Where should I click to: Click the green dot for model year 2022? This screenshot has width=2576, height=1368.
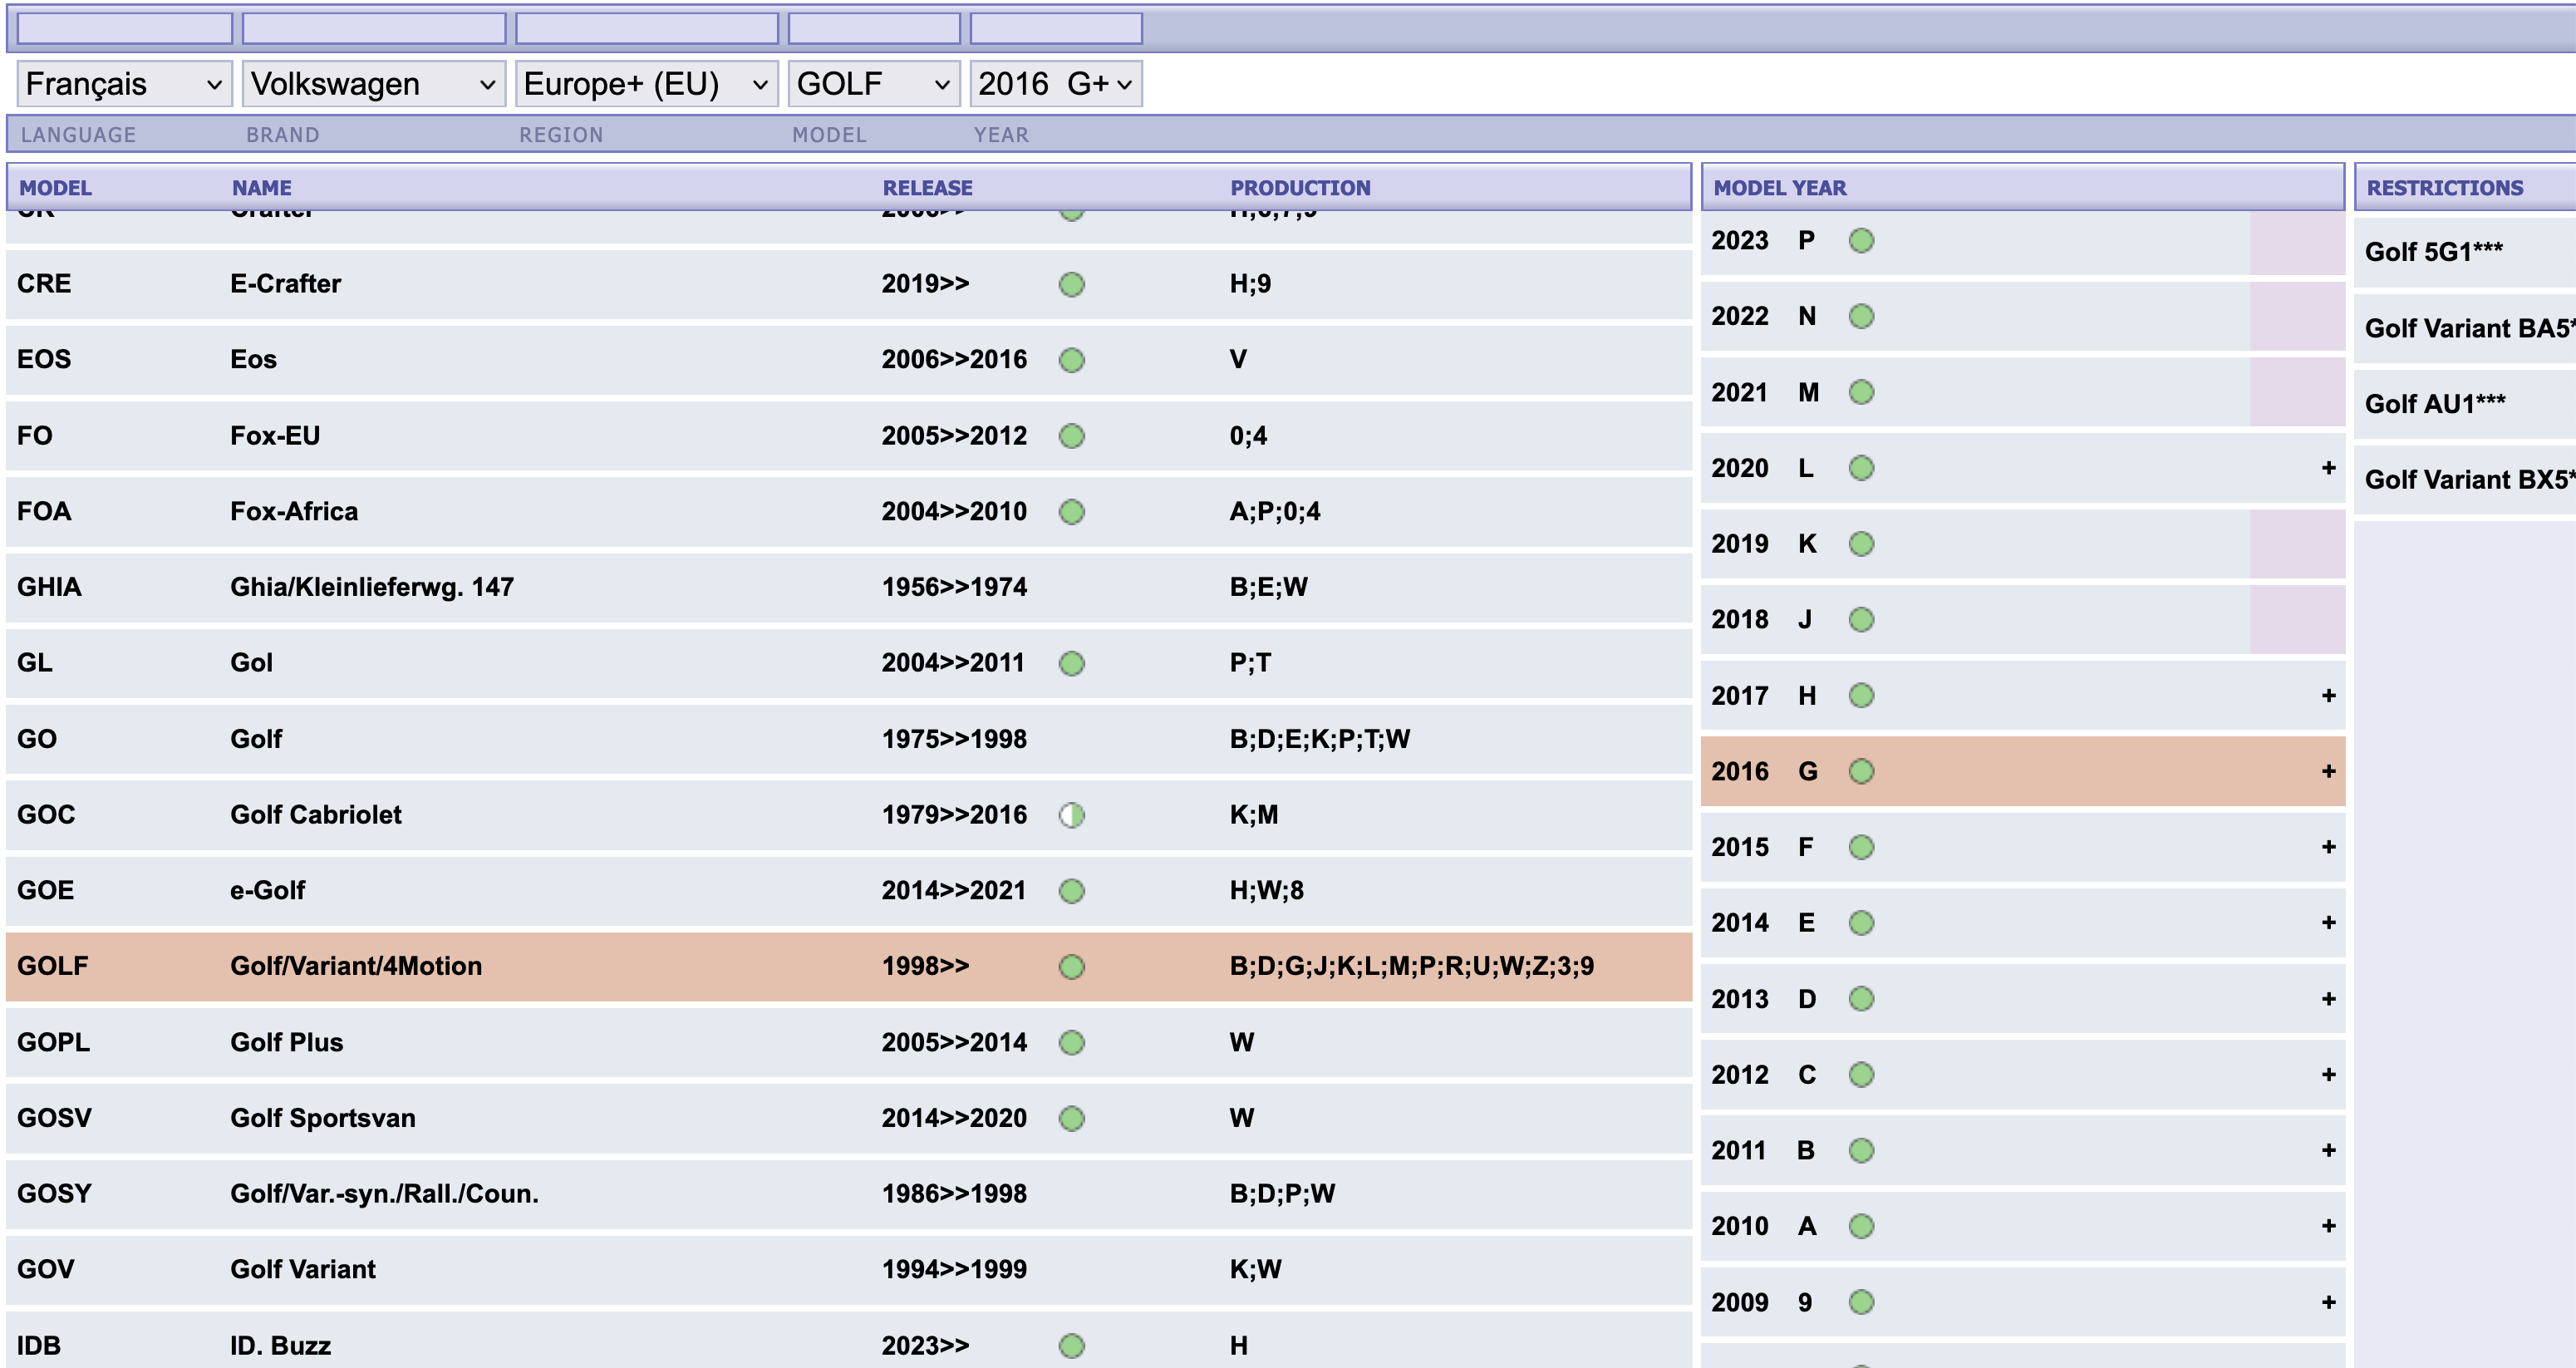click(1861, 317)
